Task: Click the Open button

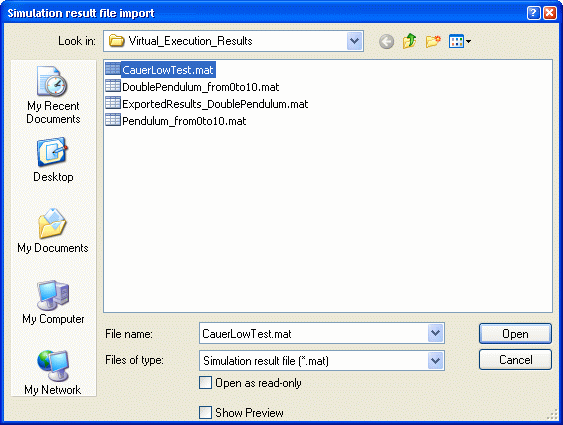Action: pos(515,333)
